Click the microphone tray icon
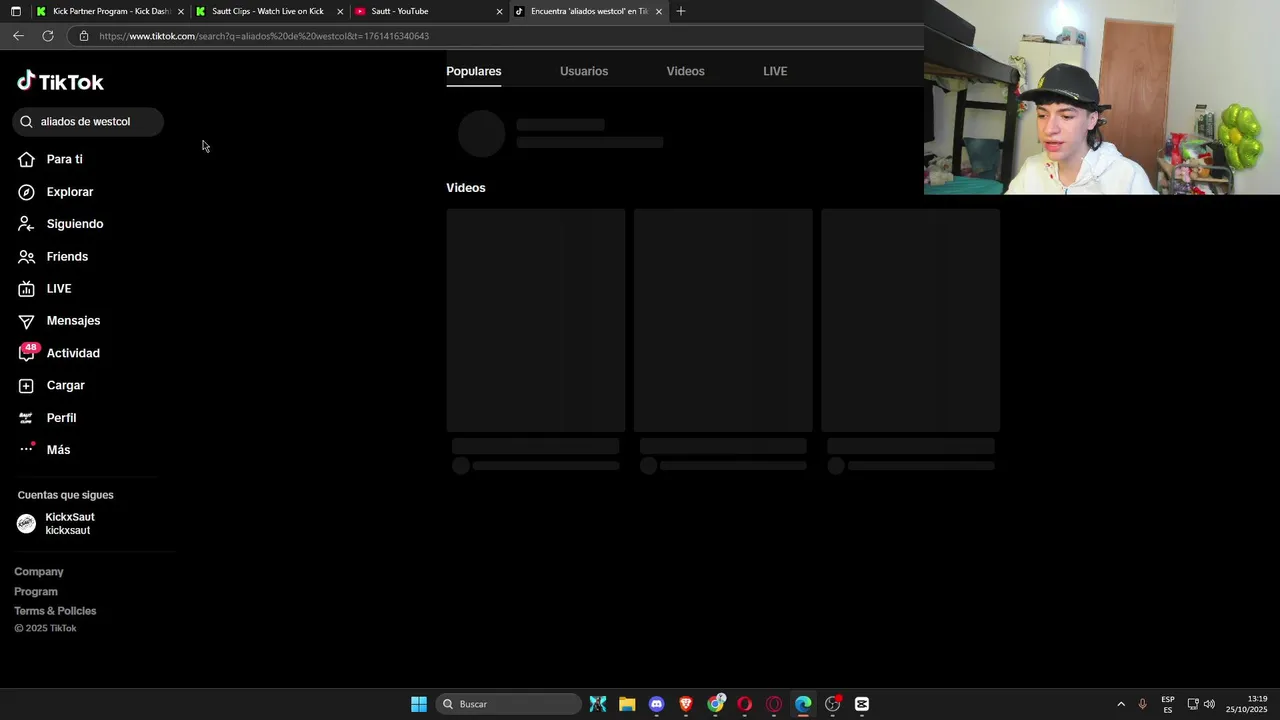 point(1142,704)
